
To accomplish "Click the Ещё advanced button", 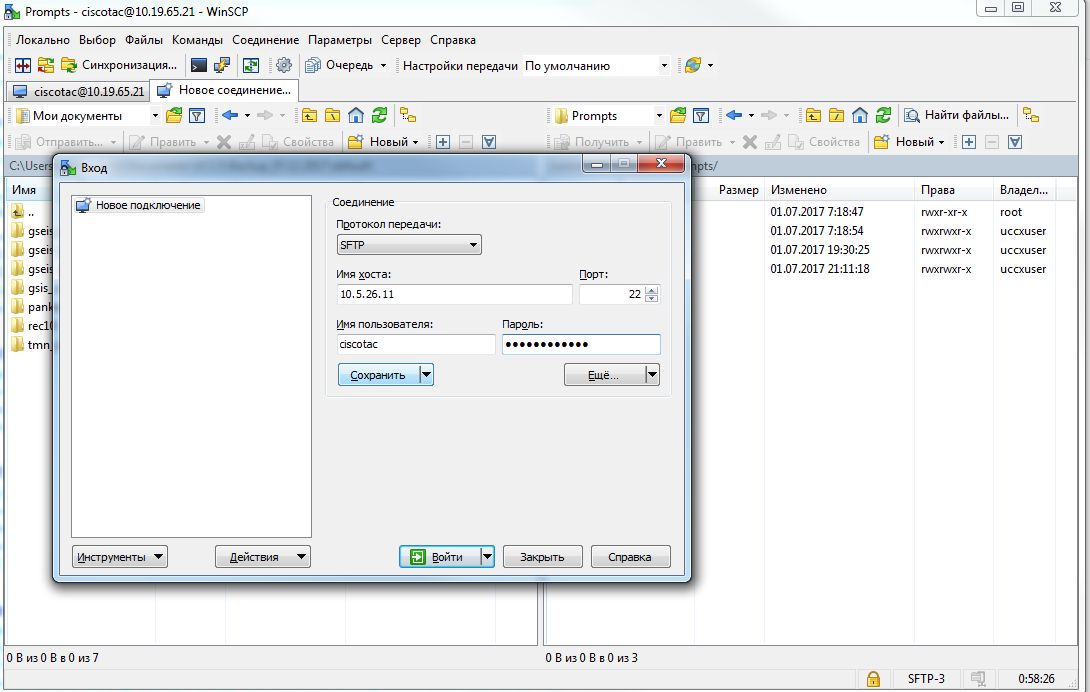I will coord(603,375).
